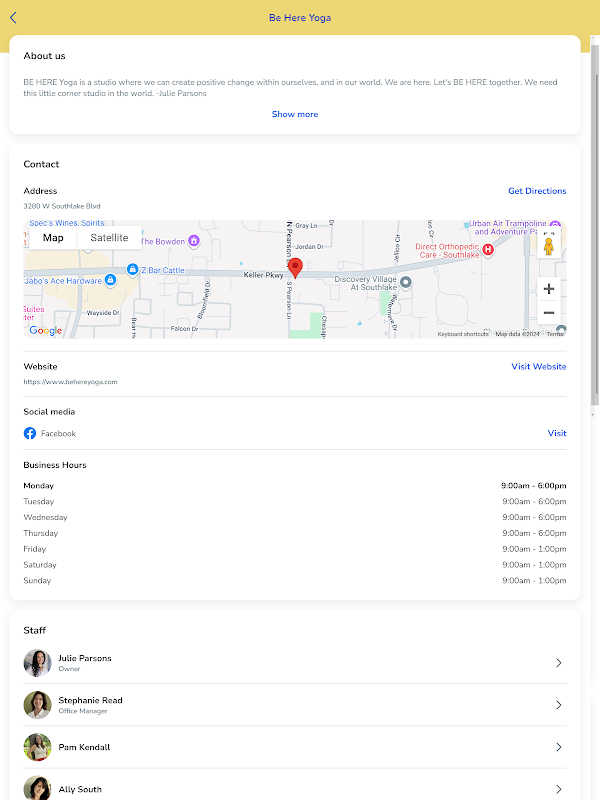This screenshot has height=800, width=600.
Task: Click the red location pin on the map
Action: (295, 268)
